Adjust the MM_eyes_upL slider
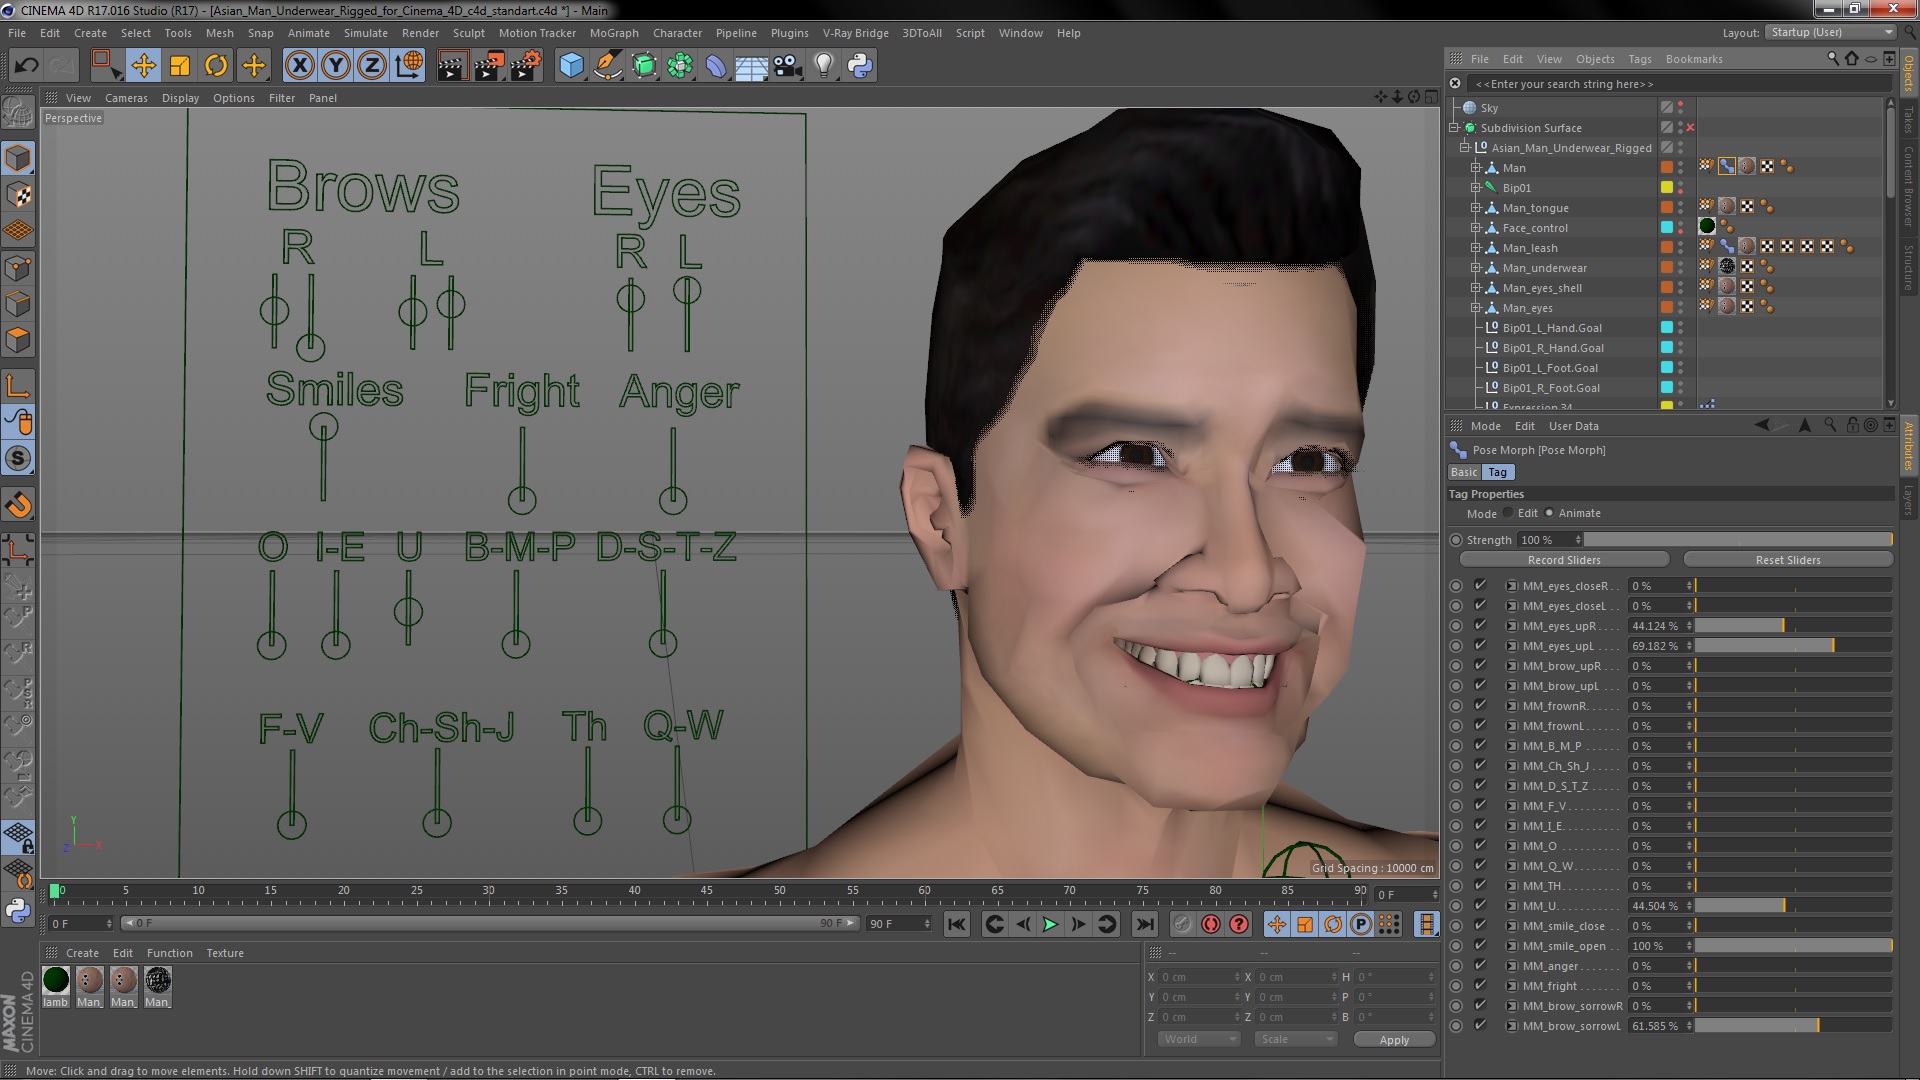The image size is (1920, 1080). pyautogui.click(x=1793, y=646)
